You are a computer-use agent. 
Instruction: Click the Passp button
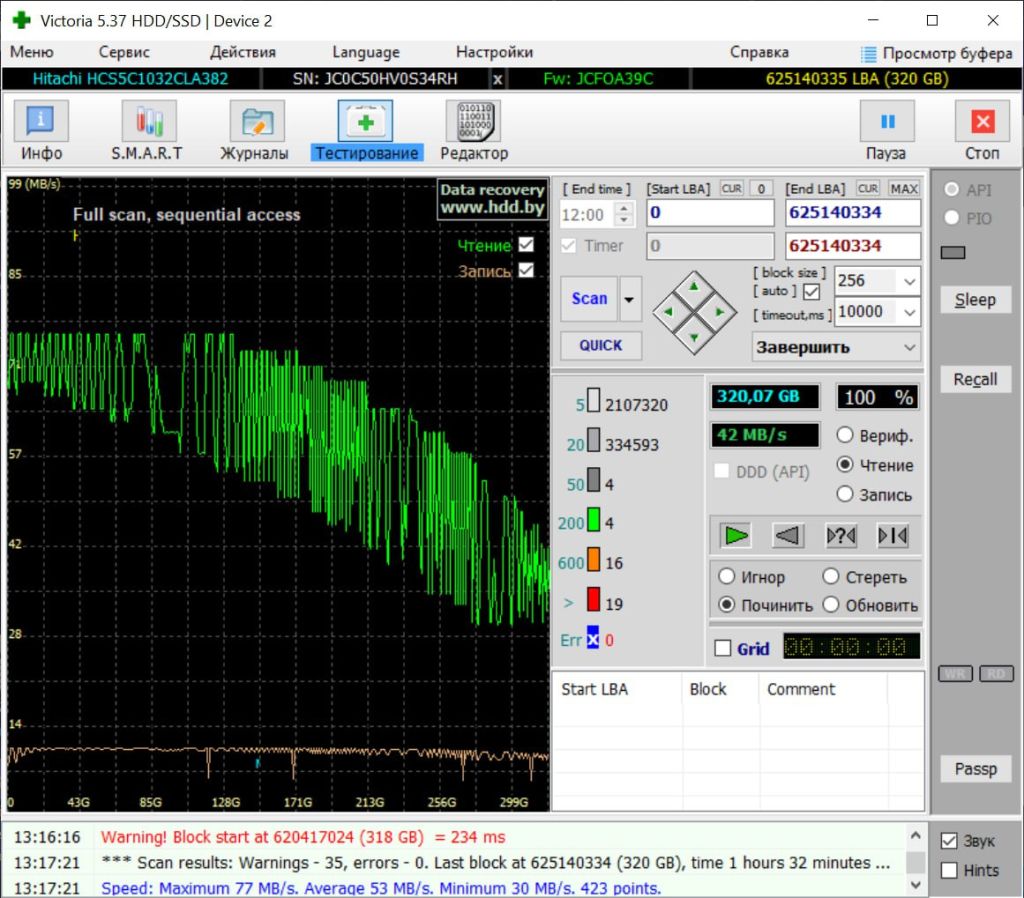click(x=975, y=769)
